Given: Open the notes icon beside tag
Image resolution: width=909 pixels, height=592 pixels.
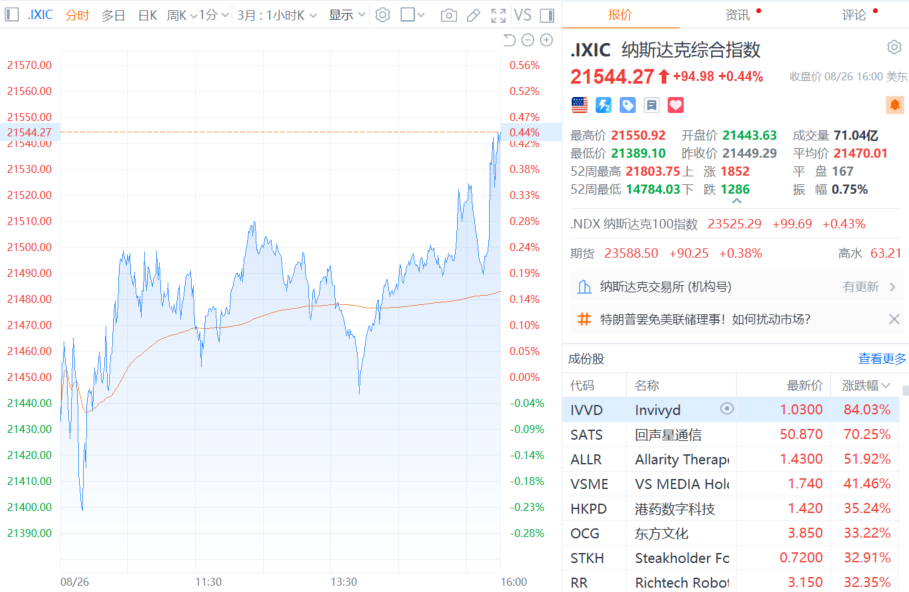Looking at the screenshot, I should [652, 105].
